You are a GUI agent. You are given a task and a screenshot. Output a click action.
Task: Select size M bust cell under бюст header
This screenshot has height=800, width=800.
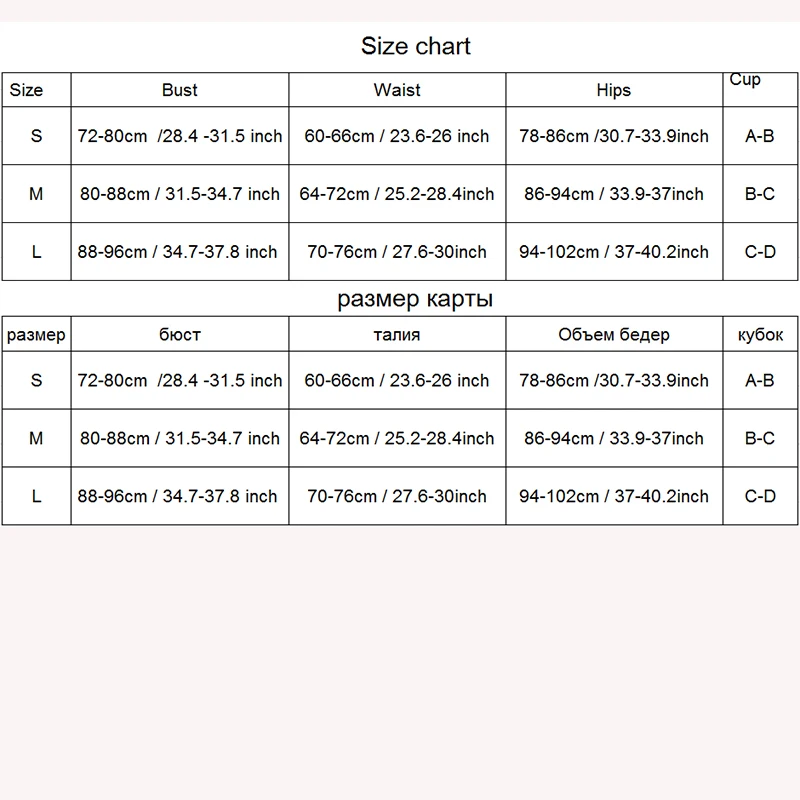pos(180,438)
